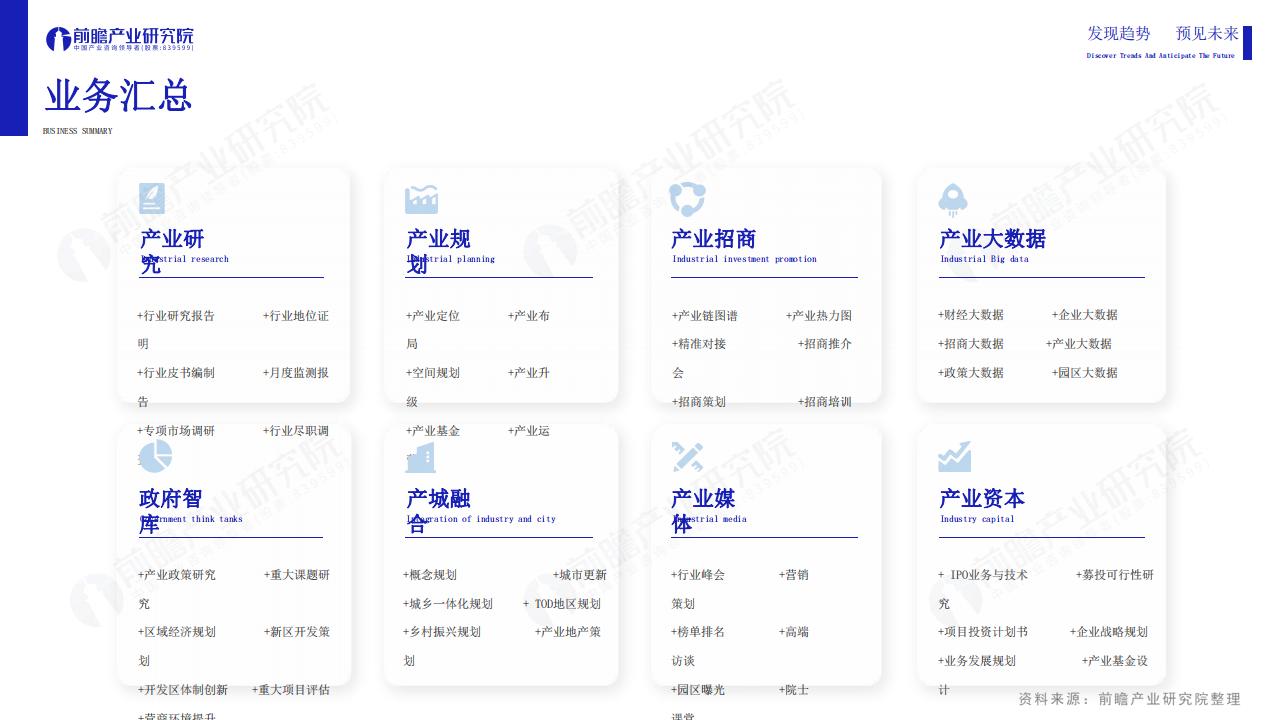
Task: Click the 资料来源 source note
Action: pyautogui.click(x=1129, y=699)
